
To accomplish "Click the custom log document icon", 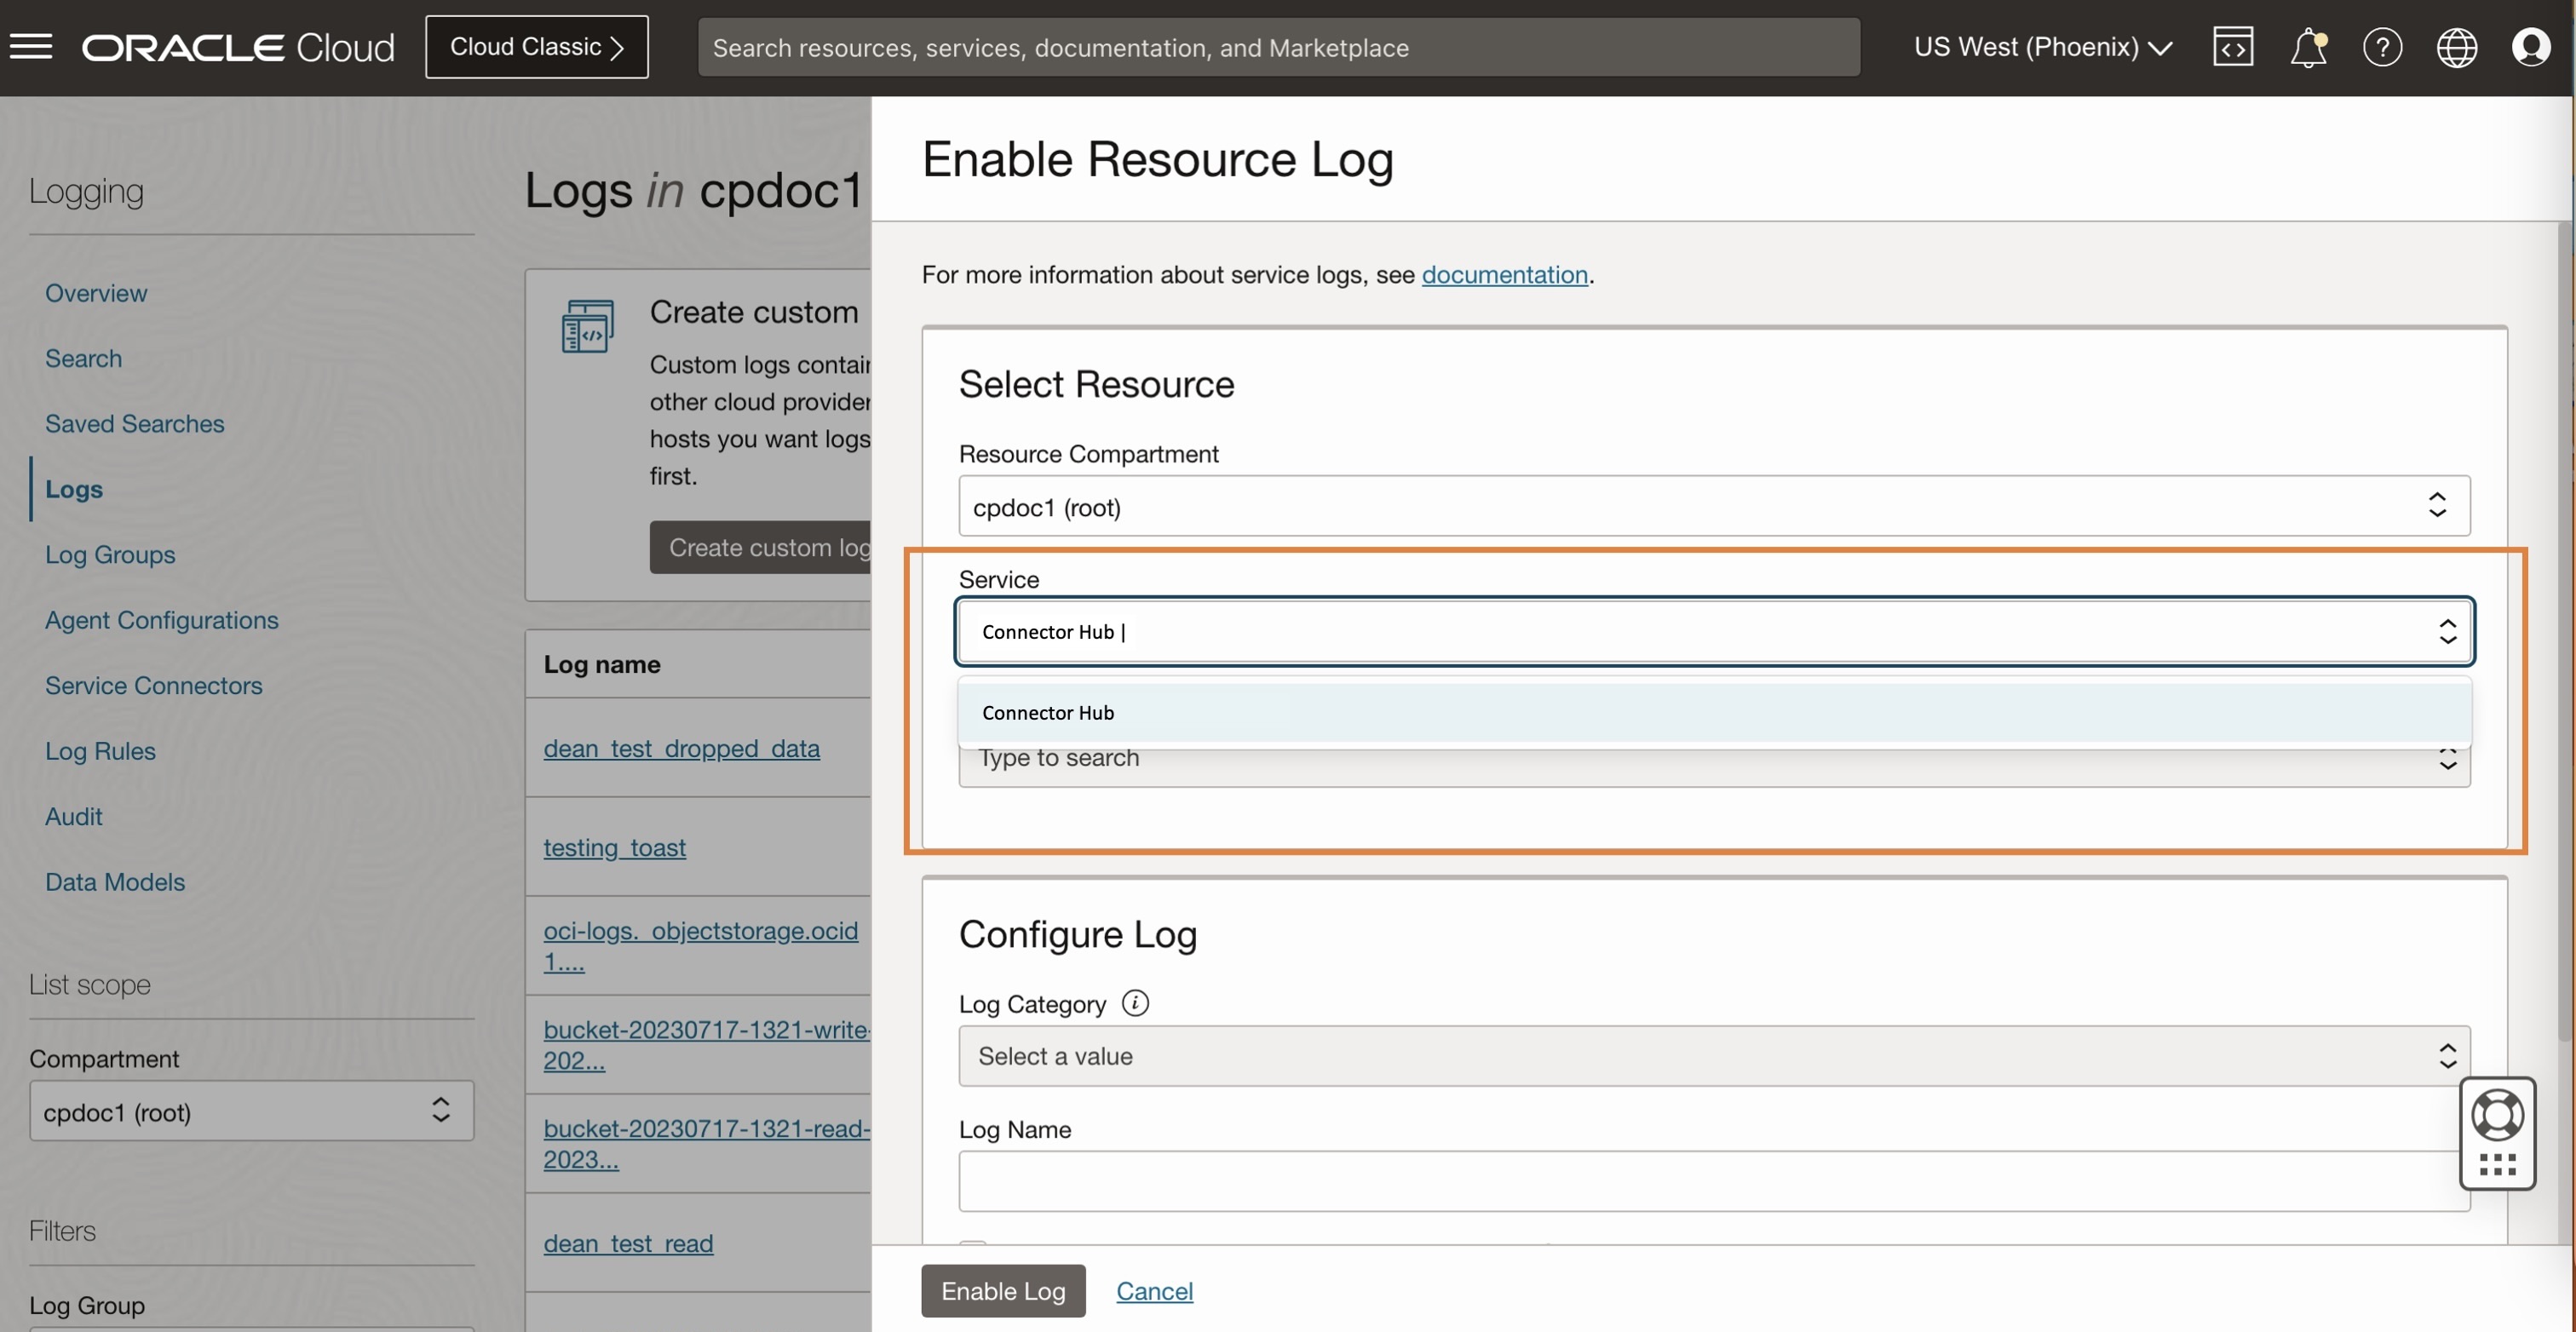I will pyautogui.click(x=588, y=325).
